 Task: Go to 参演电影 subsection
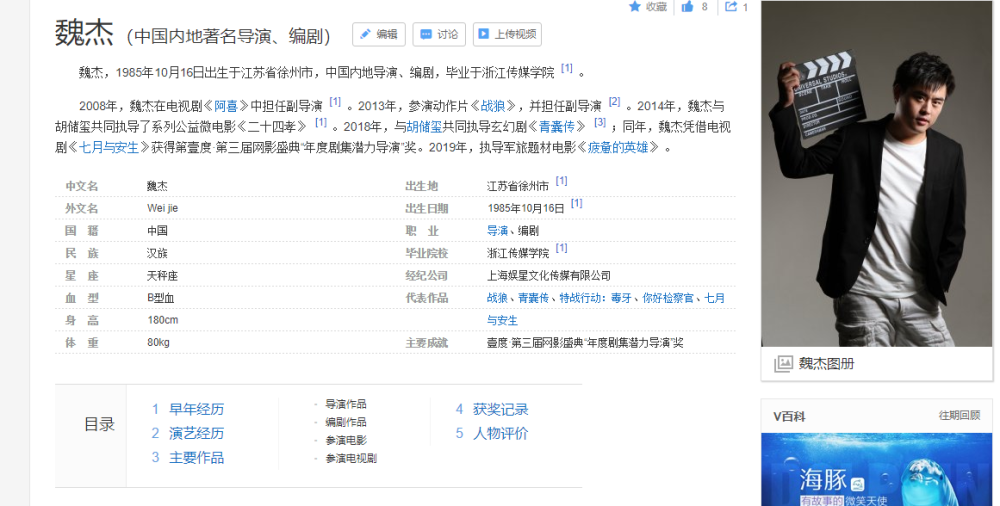[x=346, y=440]
